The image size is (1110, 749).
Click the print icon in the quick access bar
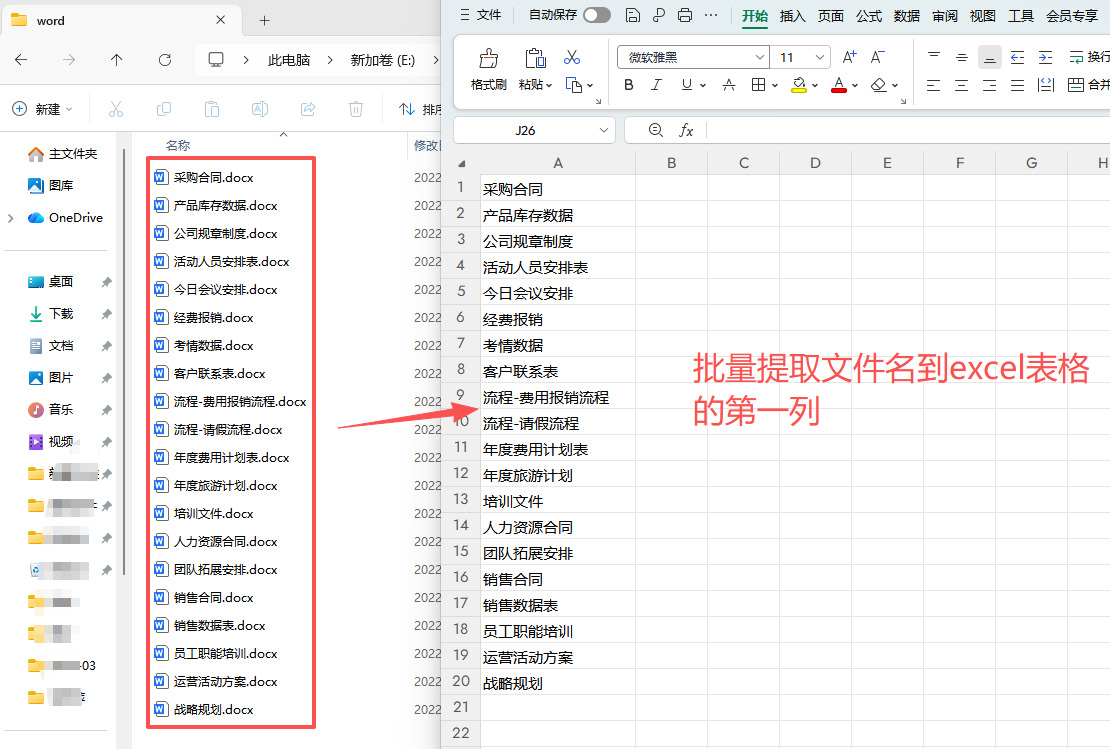coord(685,15)
